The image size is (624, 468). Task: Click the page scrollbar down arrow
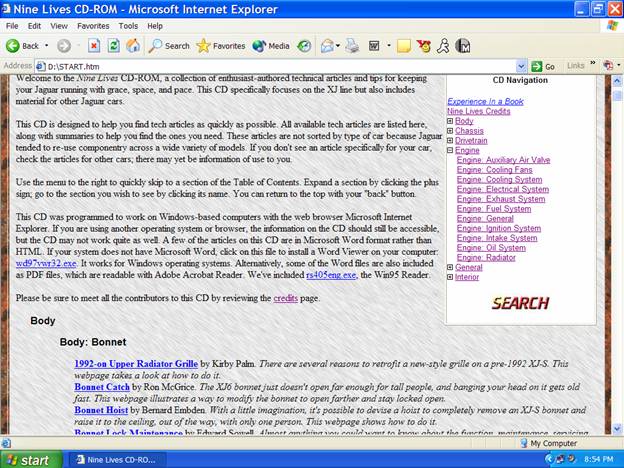pos(617,429)
